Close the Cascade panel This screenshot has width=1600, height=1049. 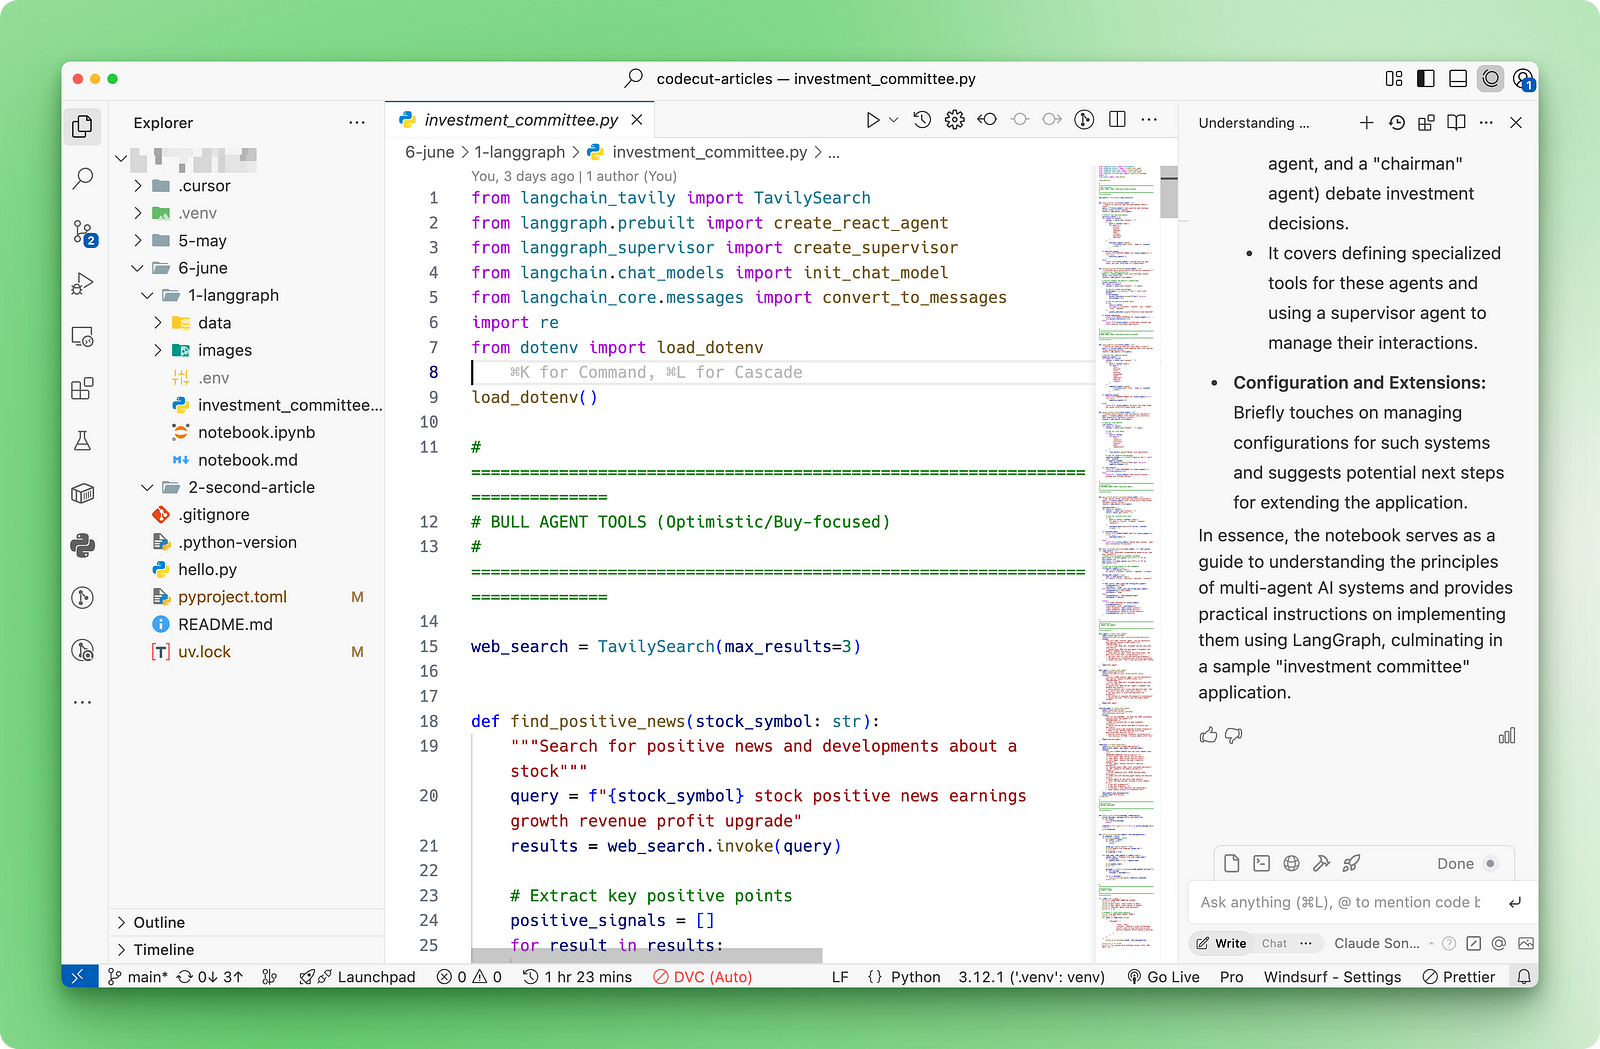pyautogui.click(x=1516, y=122)
